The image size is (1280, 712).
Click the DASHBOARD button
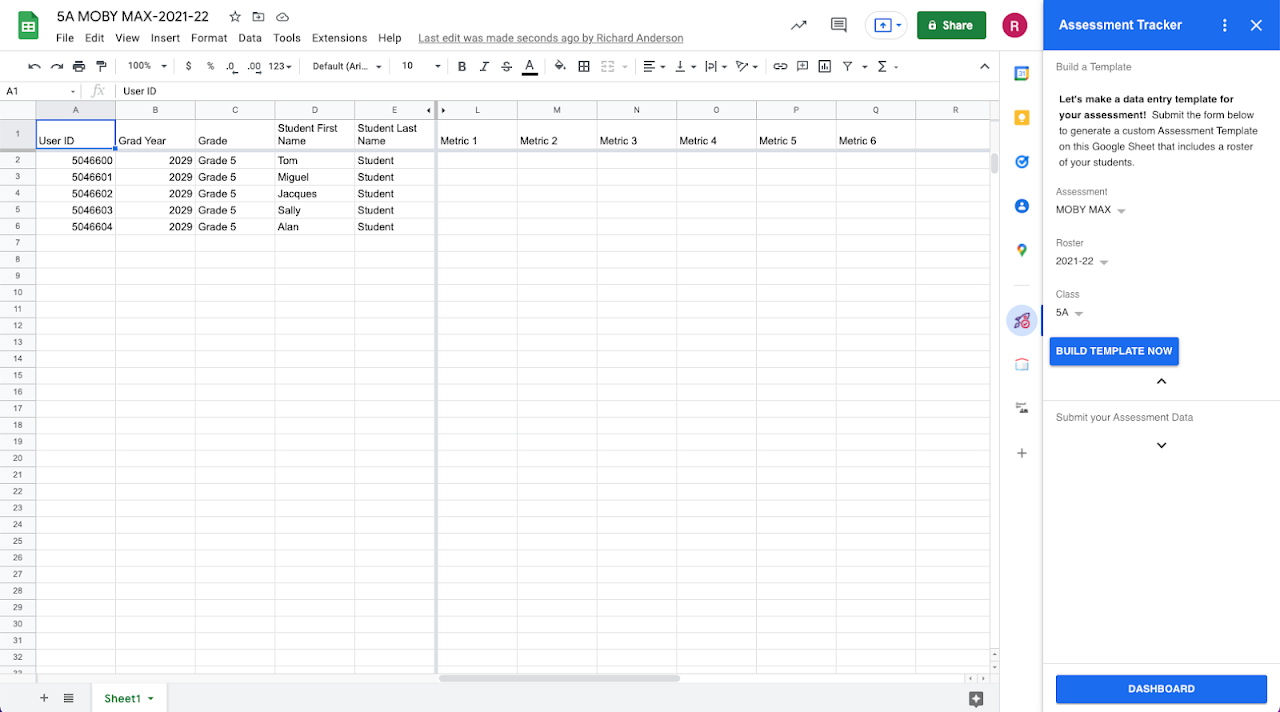click(1161, 689)
